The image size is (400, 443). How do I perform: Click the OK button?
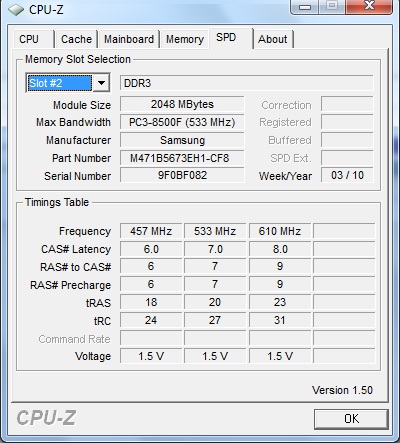351,419
